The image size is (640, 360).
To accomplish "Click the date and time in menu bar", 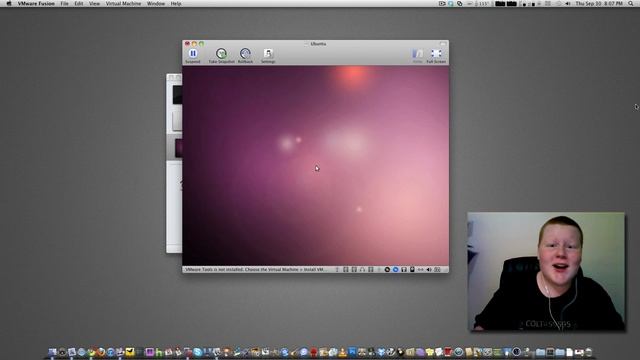I will [x=599, y=4].
